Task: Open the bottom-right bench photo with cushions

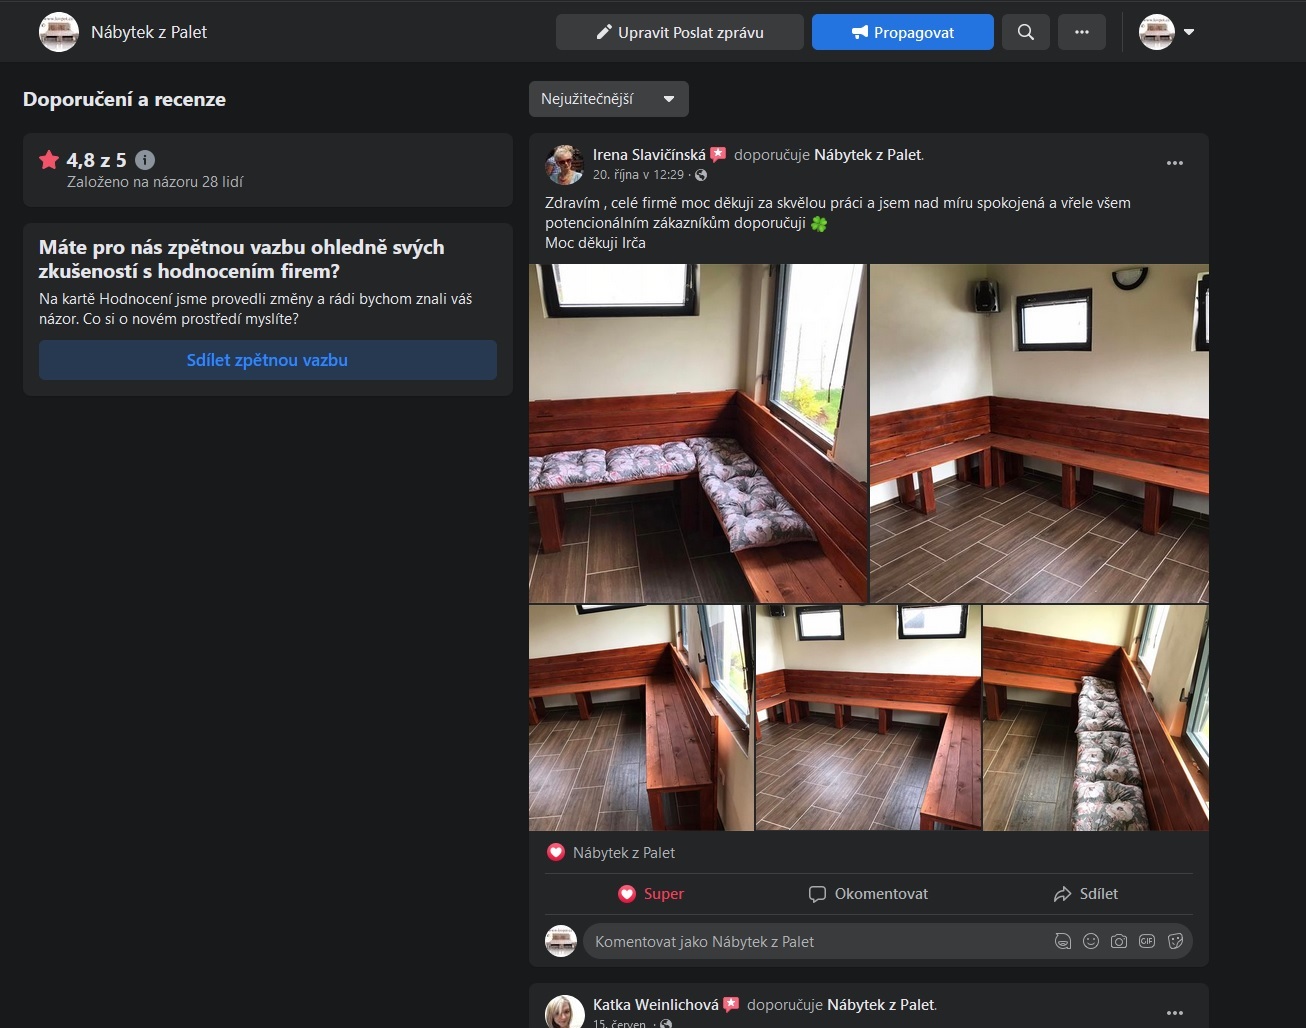Action: [x=1096, y=718]
